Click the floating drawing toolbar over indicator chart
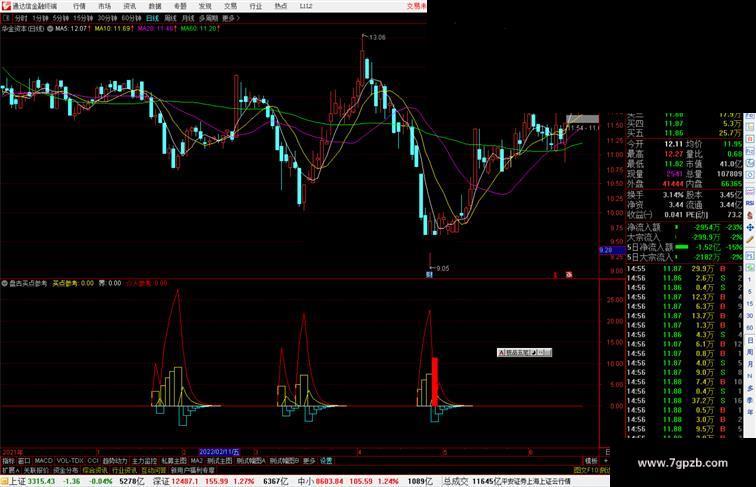Screen dimensions: 756x487 525,352
